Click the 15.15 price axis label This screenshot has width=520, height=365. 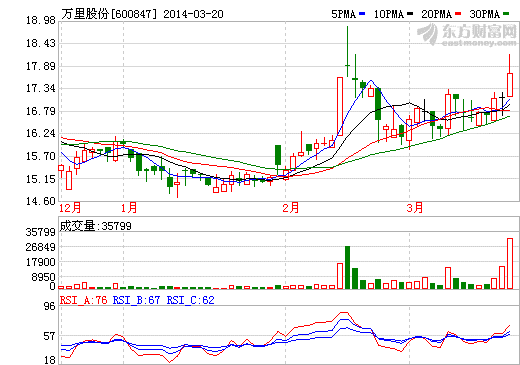[41, 179]
